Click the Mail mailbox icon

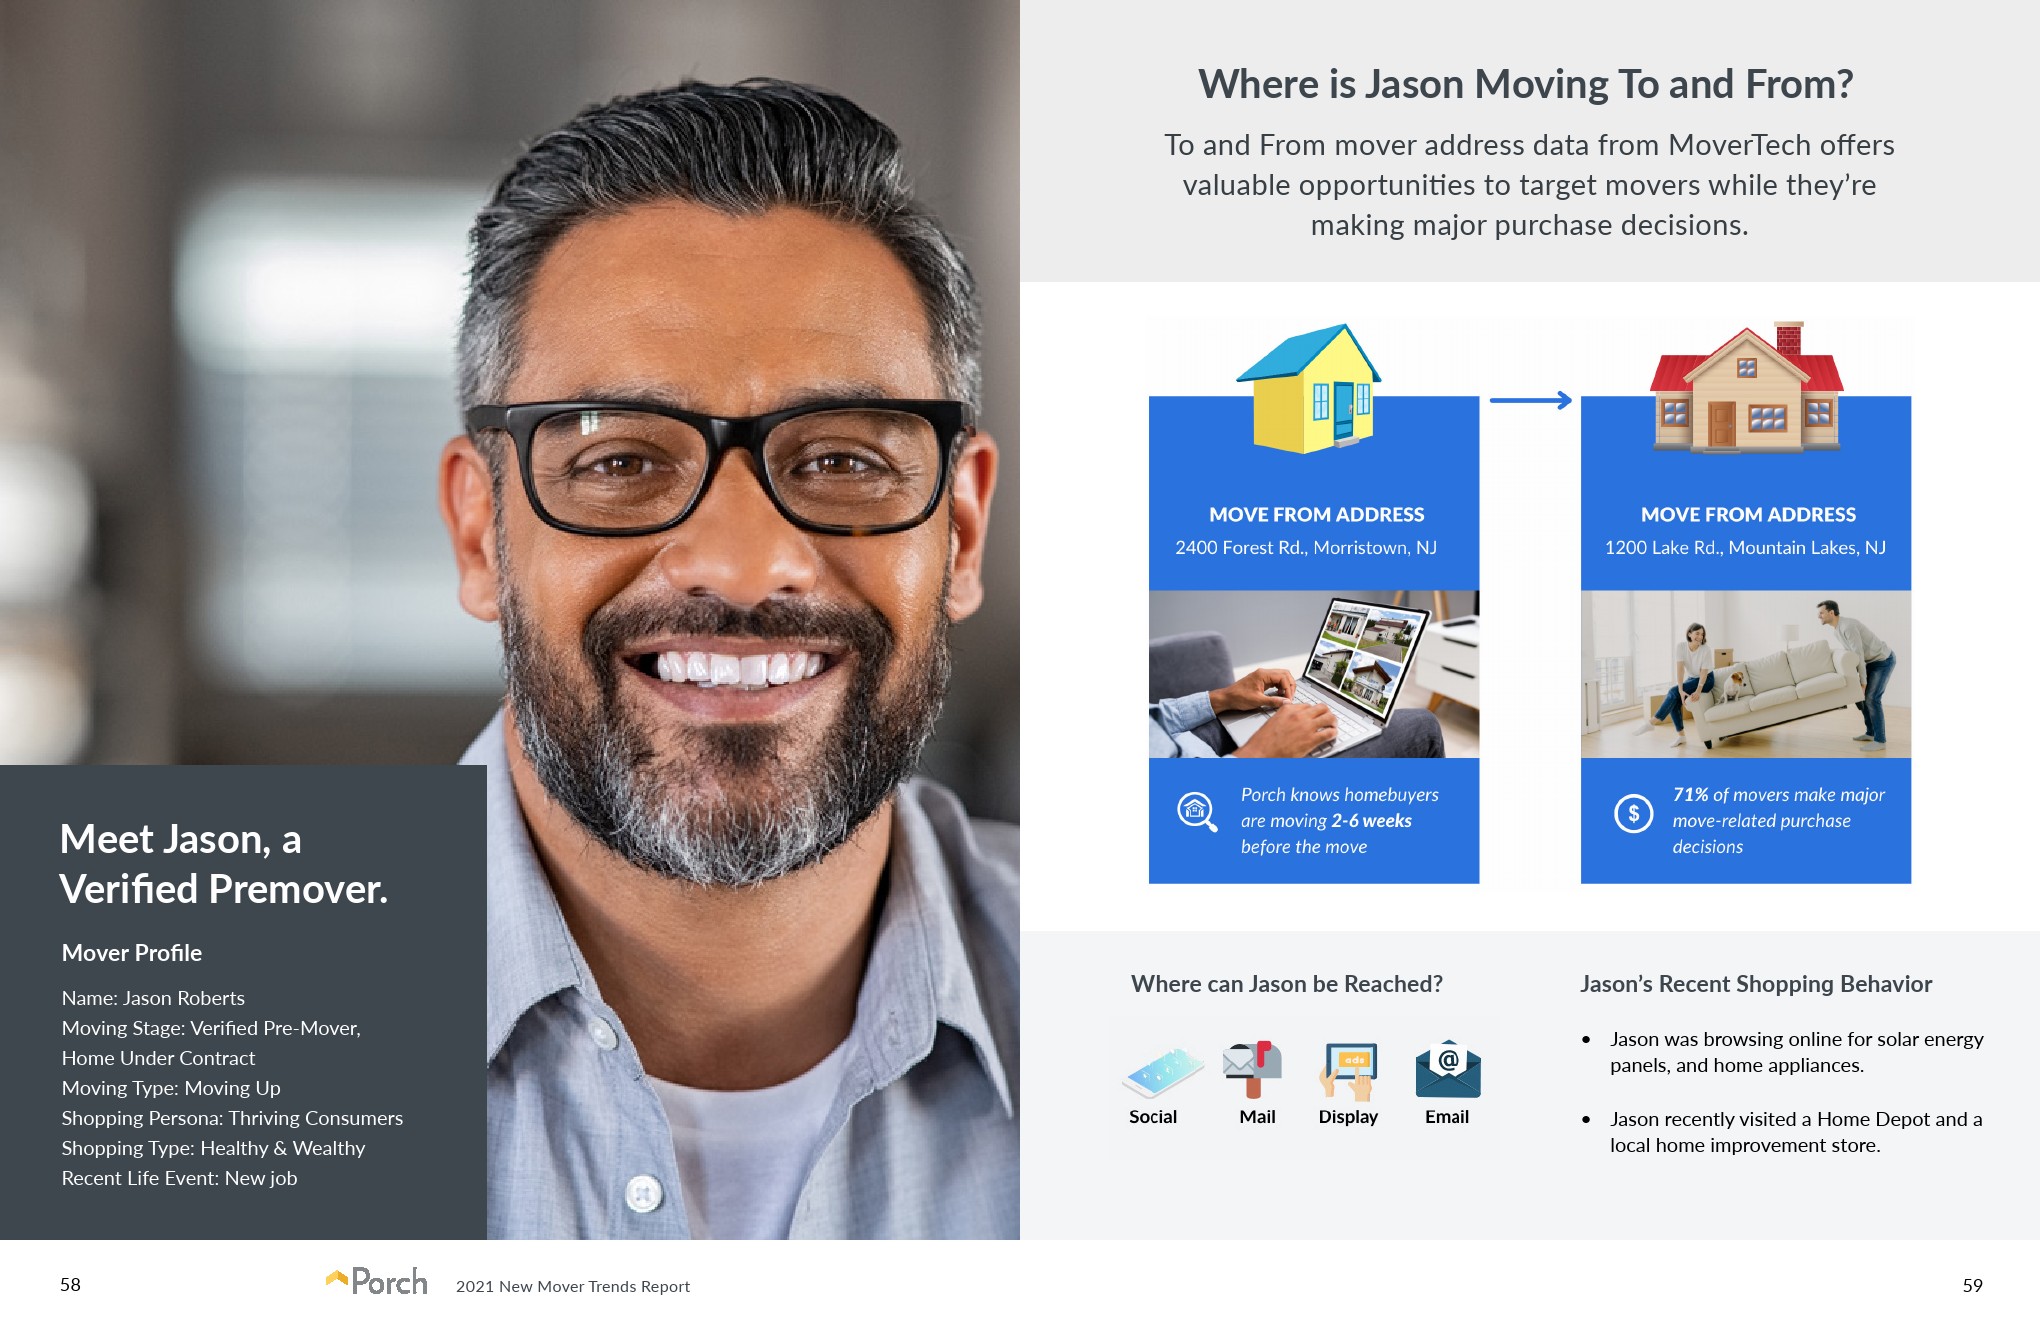tap(1253, 1069)
